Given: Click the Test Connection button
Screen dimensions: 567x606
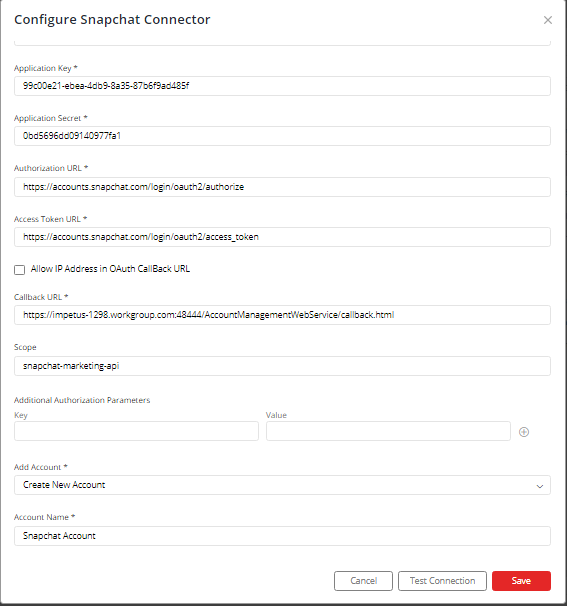Looking at the screenshot, I should 442,580.
